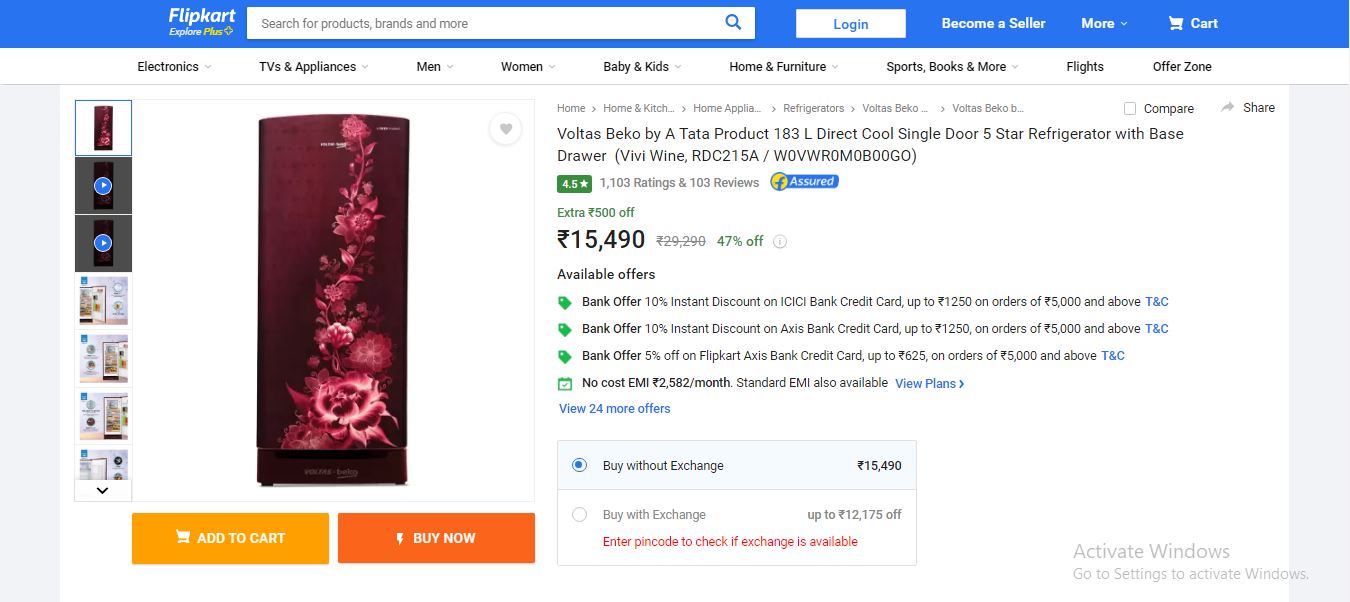Expand the Electronics category menu
The image size is (1350, 602).
coord(174,67)
